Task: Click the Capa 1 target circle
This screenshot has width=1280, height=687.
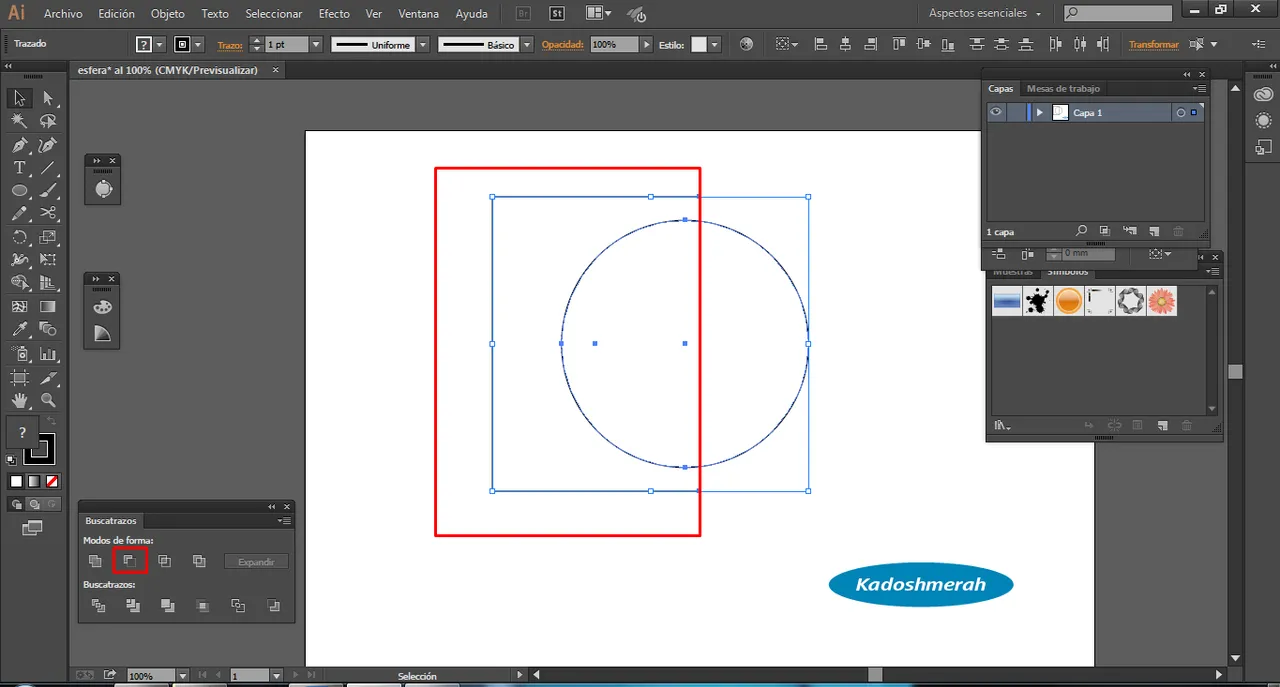Action: pos(1180,113)
